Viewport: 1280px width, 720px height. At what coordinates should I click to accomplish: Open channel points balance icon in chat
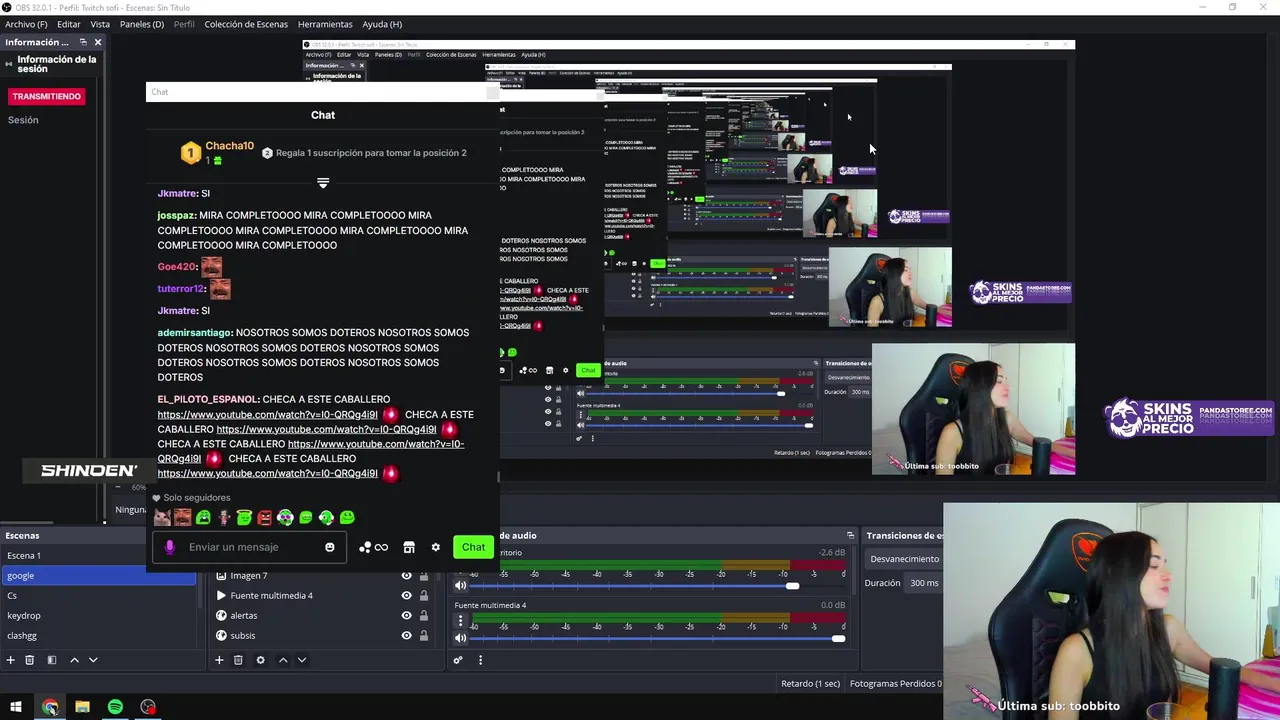pos(373,547)
